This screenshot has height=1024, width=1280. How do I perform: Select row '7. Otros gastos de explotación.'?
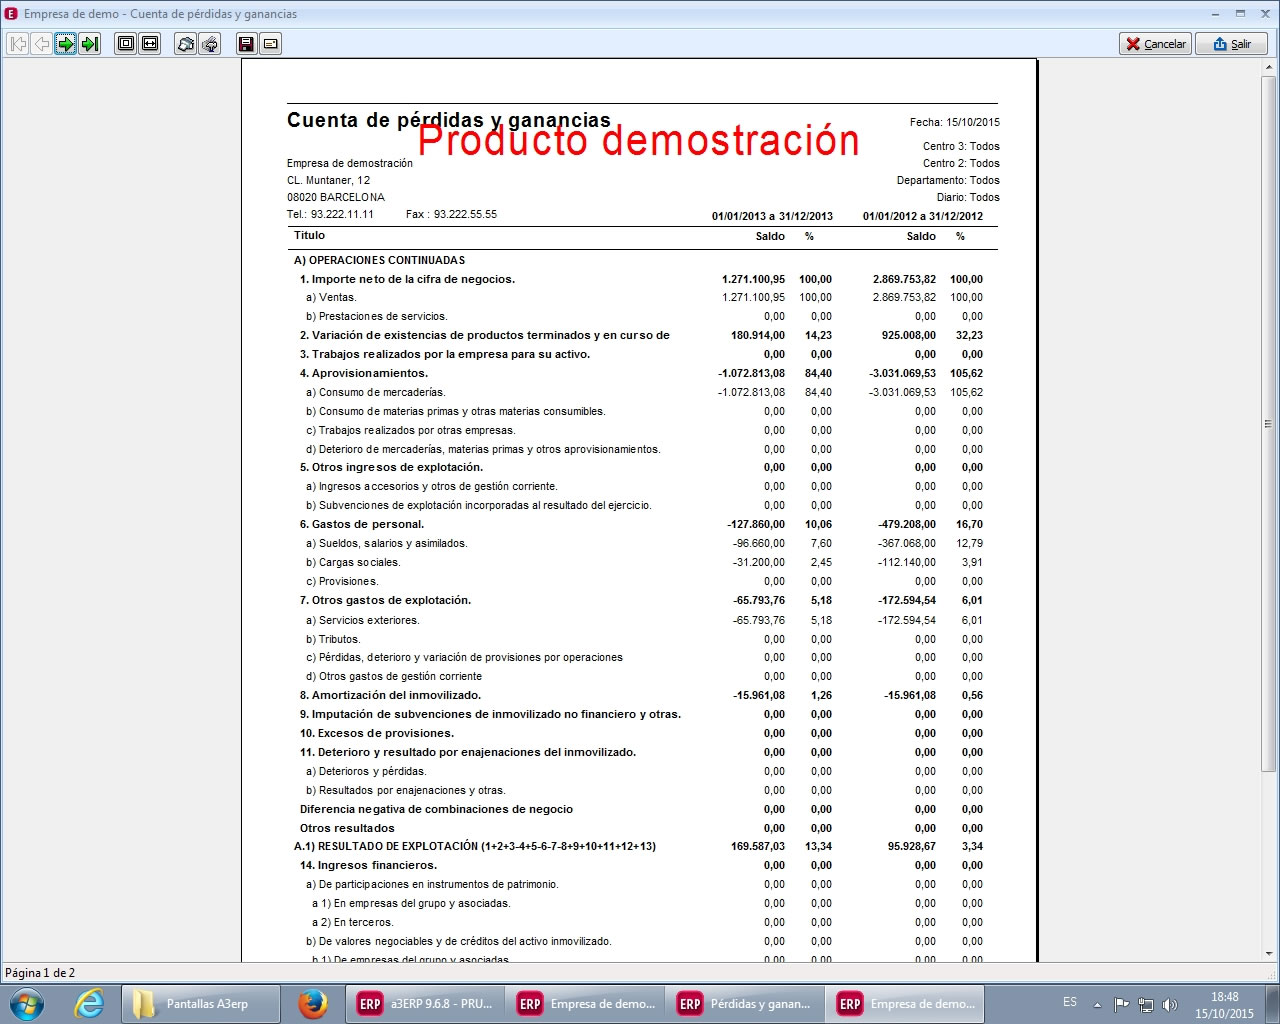(x=641, y=600)
